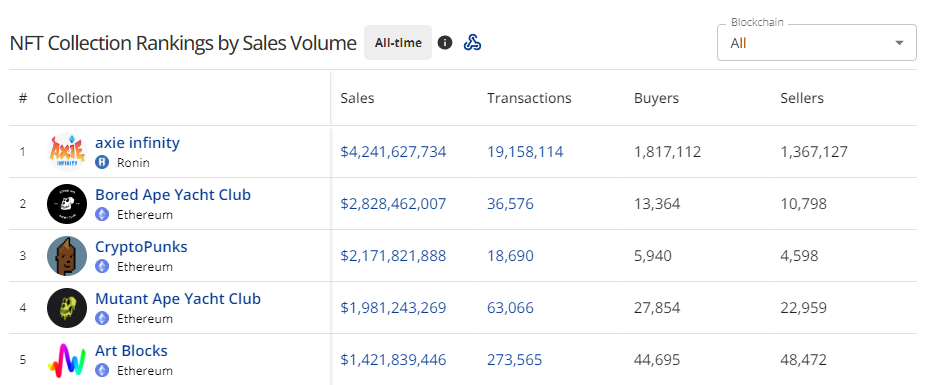Viewport: 925px width, 385px height.
Task: Click transactions count 18,690
Action: coord(510,256)
